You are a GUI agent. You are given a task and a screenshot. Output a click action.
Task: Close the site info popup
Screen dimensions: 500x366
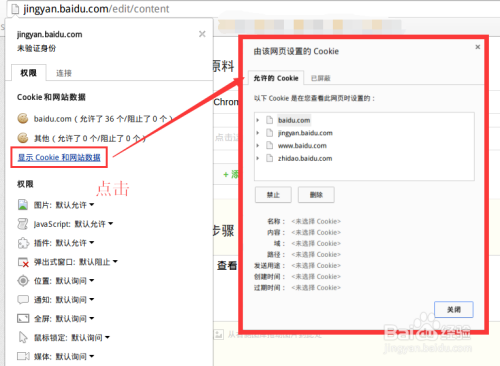click(202, 34)
